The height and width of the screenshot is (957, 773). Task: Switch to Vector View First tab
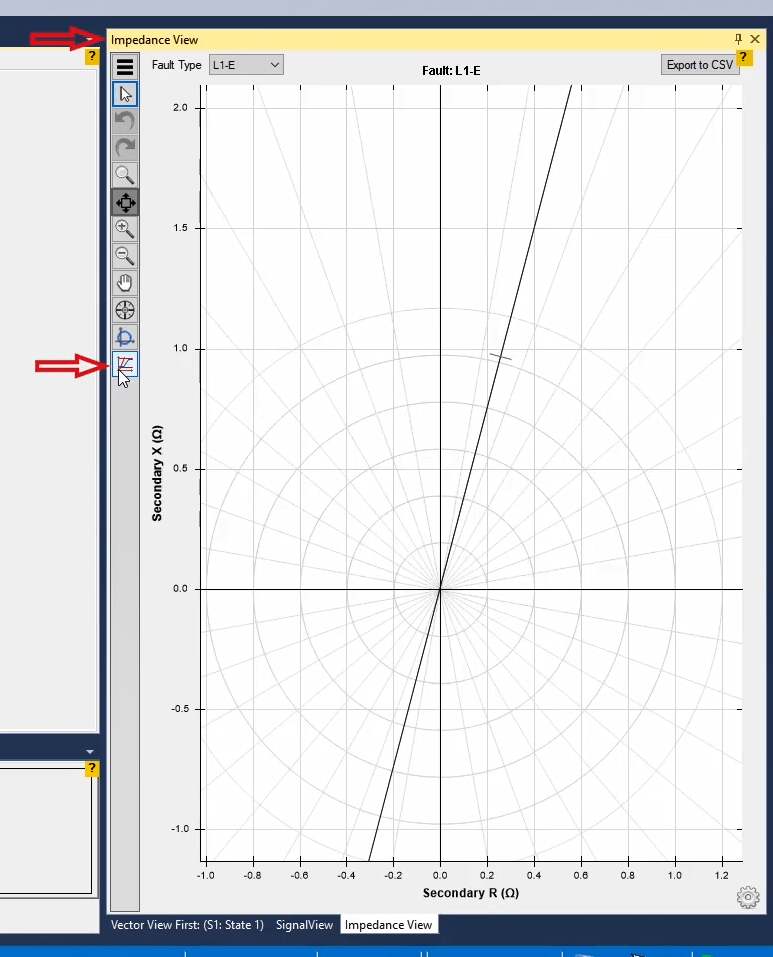187,925
